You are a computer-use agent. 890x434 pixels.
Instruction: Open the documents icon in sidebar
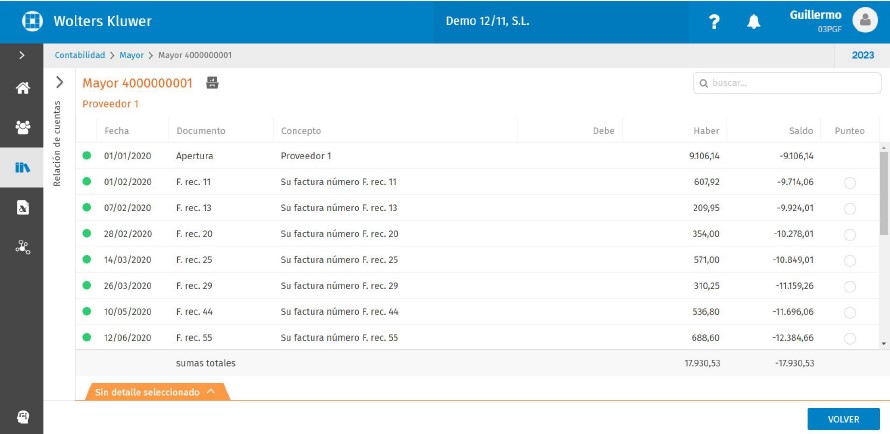[x=22, y=207]
